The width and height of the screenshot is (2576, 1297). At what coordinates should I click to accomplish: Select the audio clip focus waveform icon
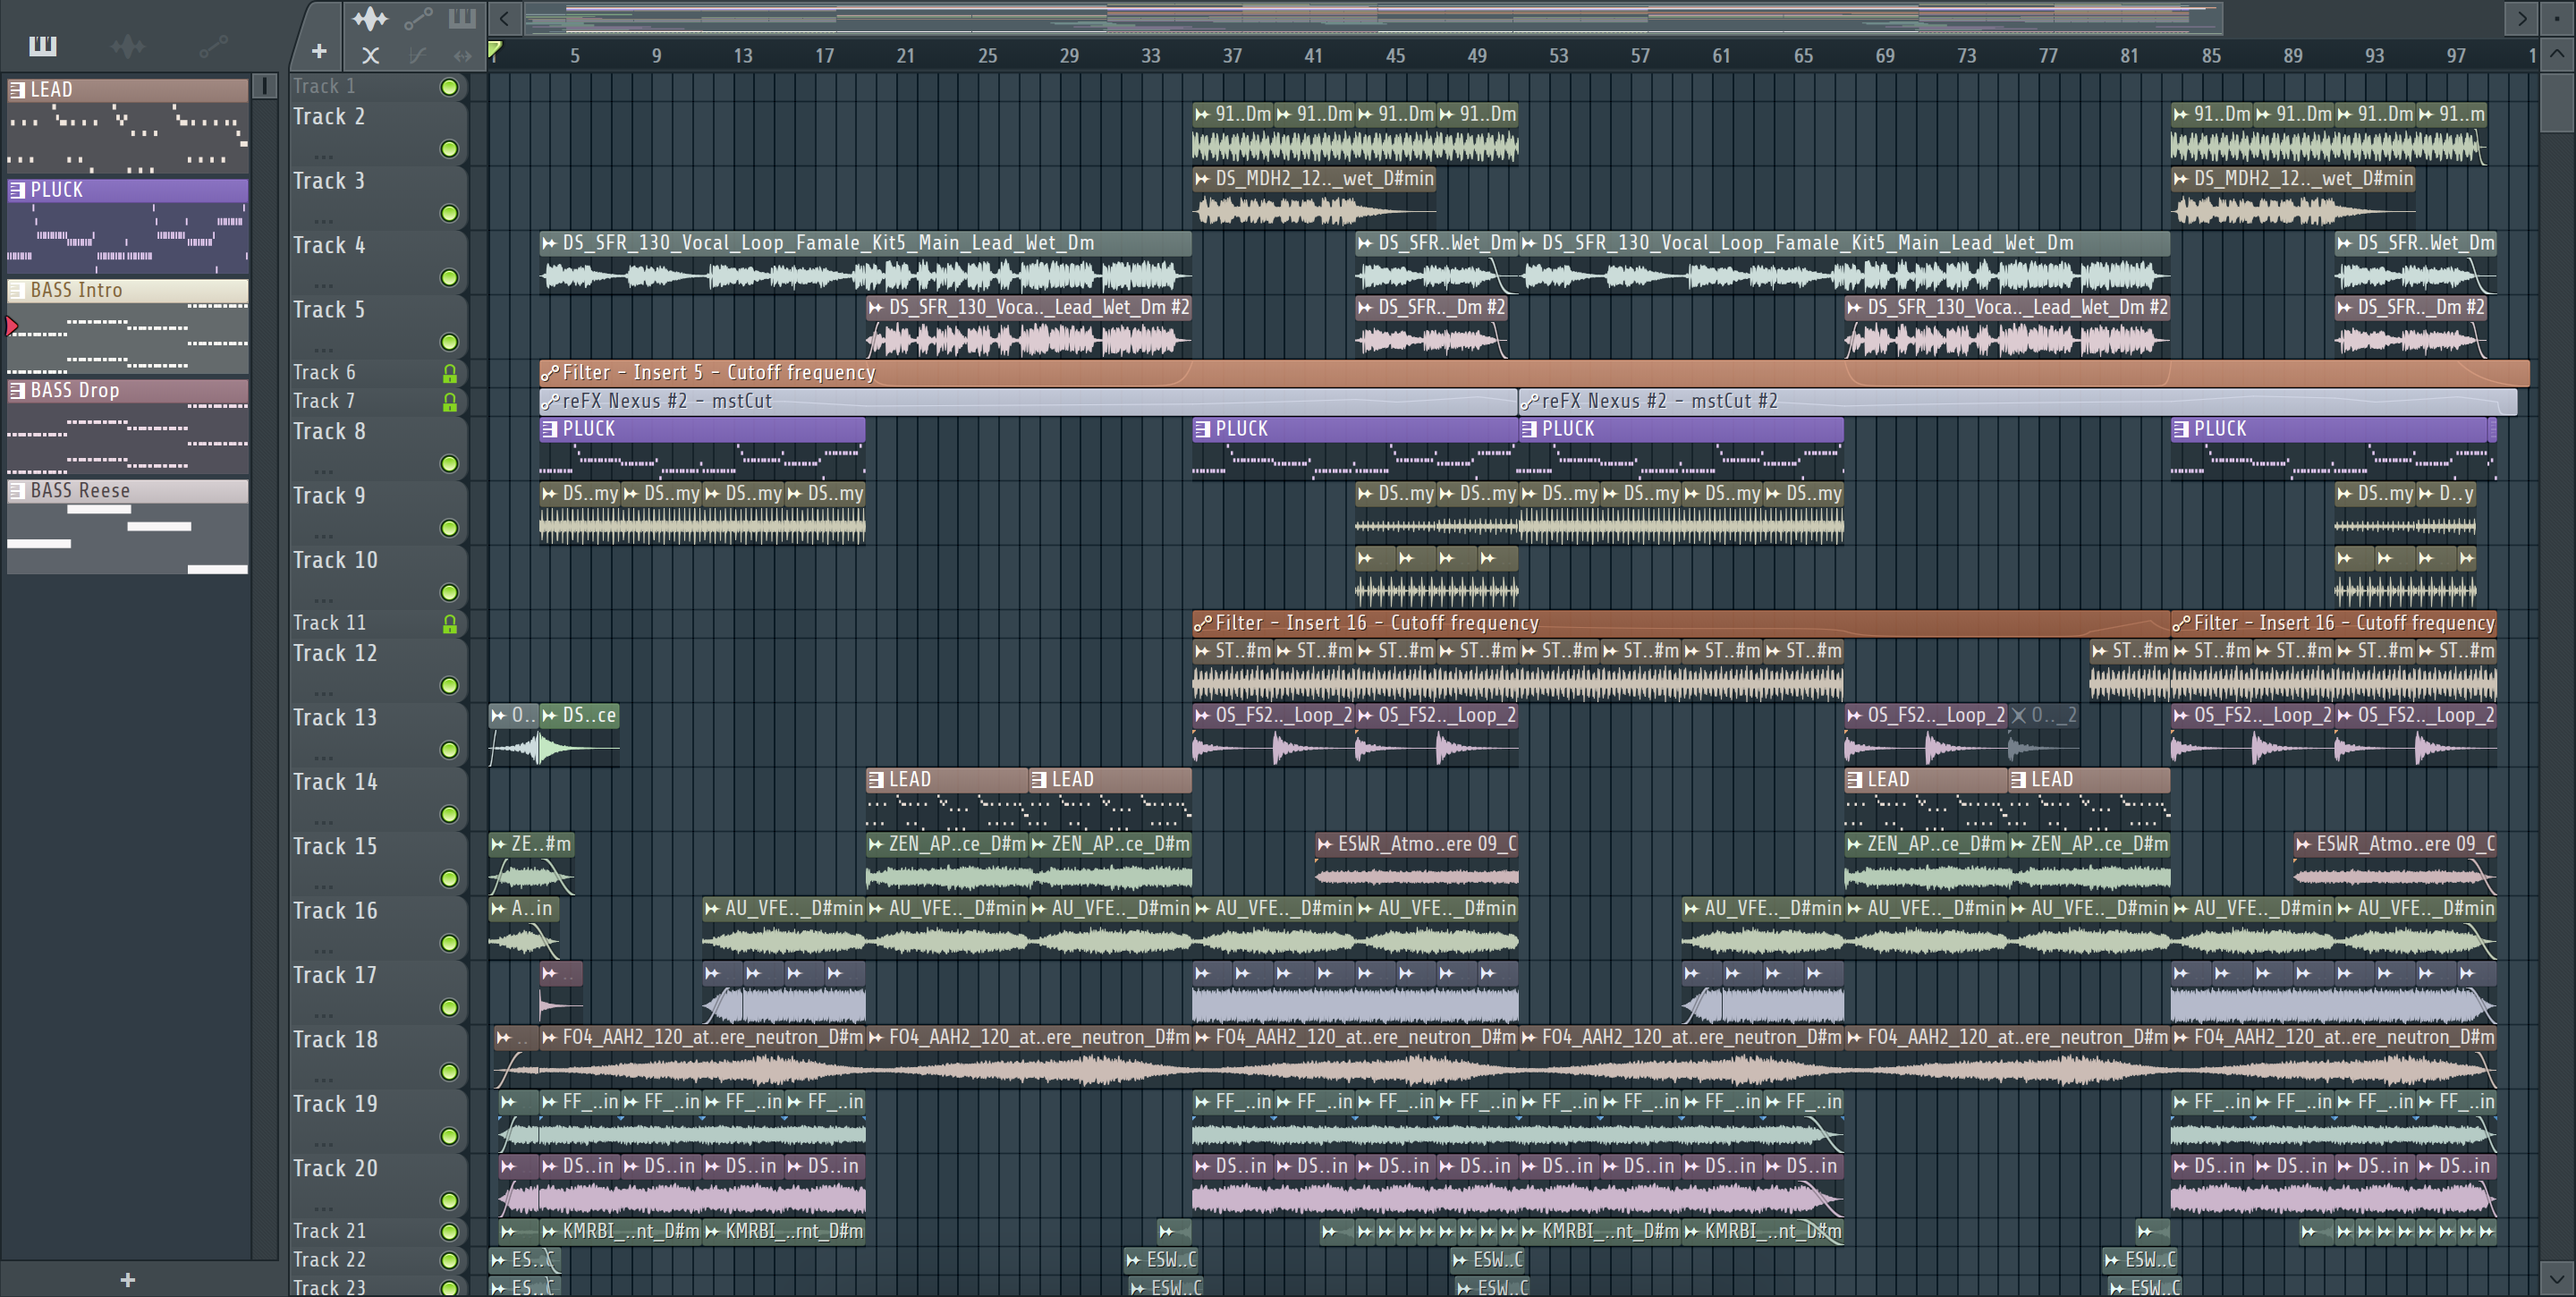coord(369,18)
